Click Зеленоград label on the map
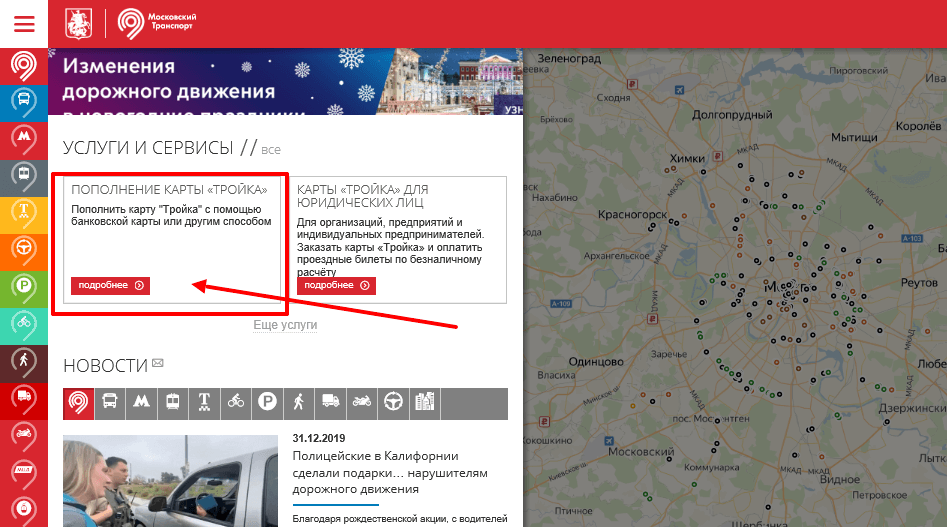The height and width of the screenshot is (527, 947). [x=569, y=59]
